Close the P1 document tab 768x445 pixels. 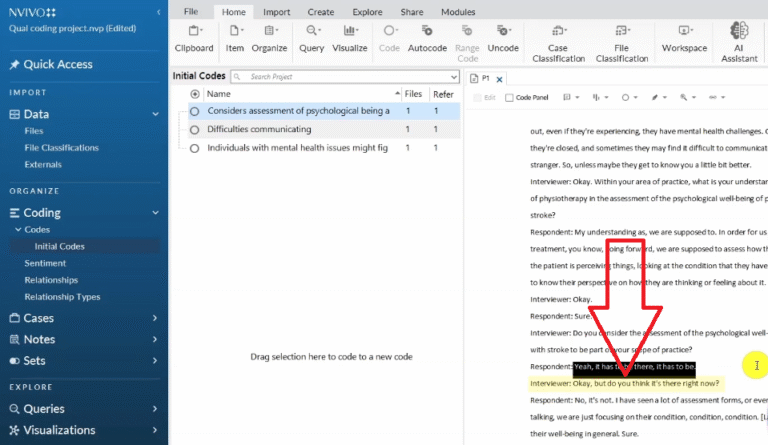coord(499,79)
